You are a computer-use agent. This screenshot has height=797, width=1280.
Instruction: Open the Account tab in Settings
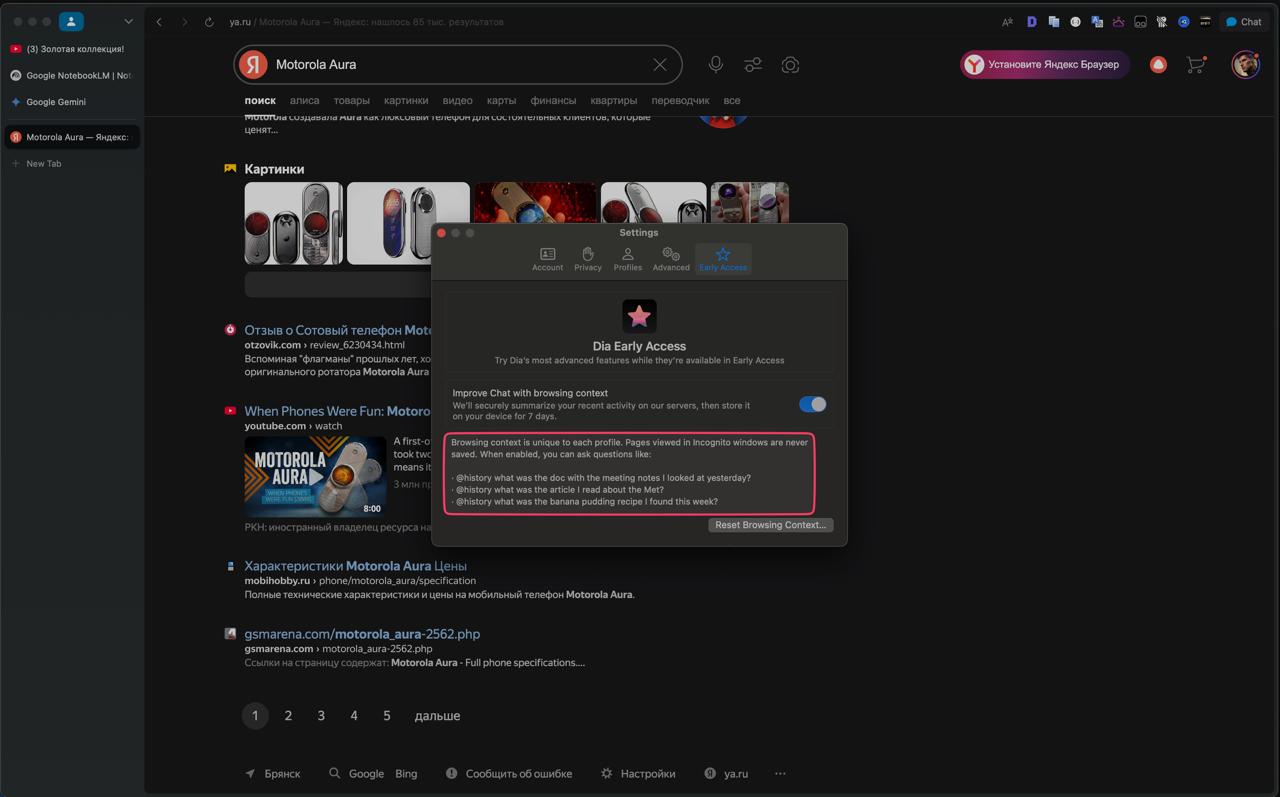[x=547, y=259]
